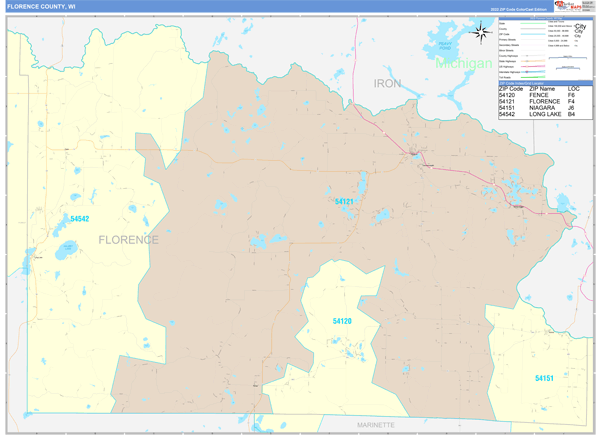
Task: Select the 54542 ZIP code map label
Action: click(80, 219)
